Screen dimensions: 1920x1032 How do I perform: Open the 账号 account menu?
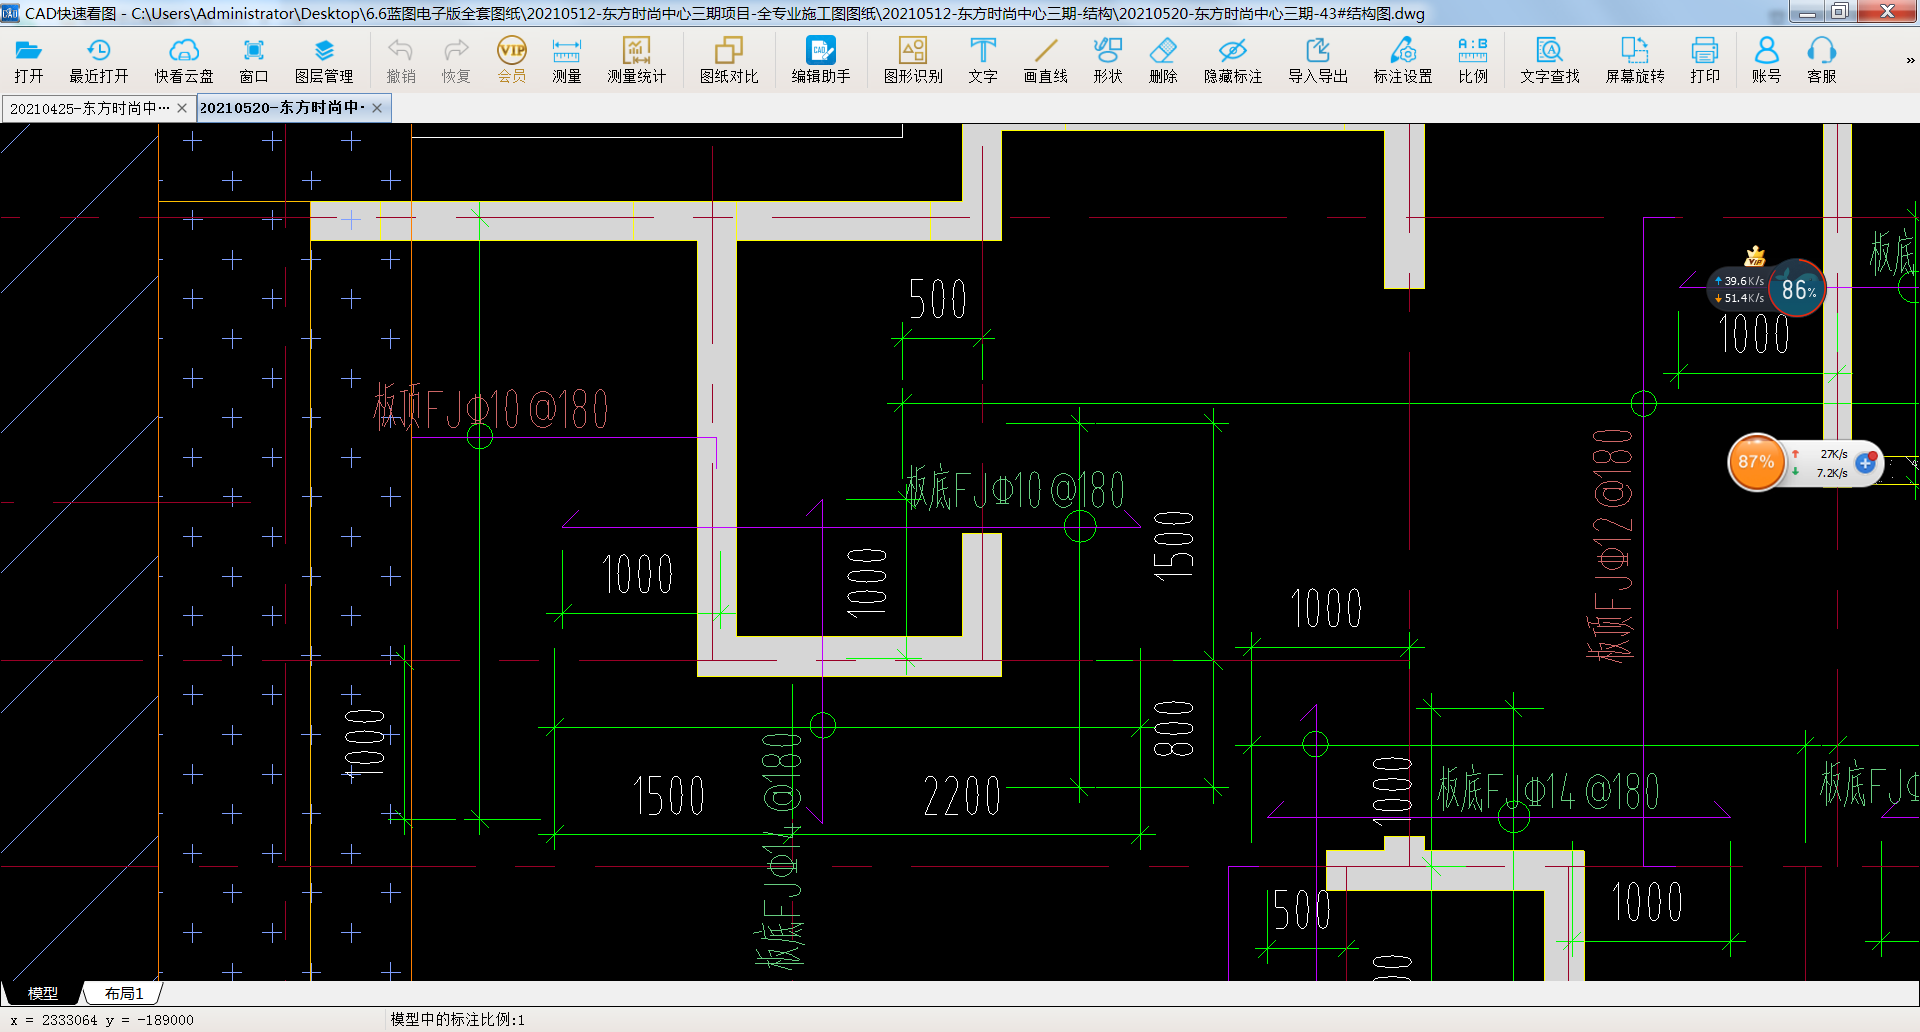click(1767, 61)
